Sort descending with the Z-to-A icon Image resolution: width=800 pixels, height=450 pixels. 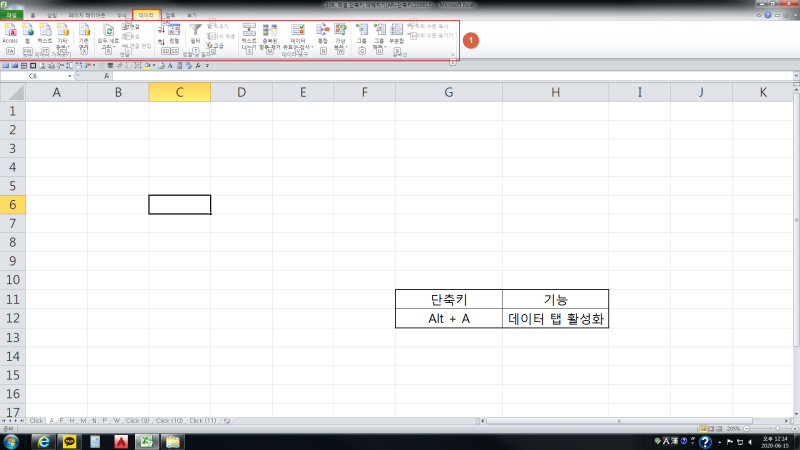(x=161, y=42)
